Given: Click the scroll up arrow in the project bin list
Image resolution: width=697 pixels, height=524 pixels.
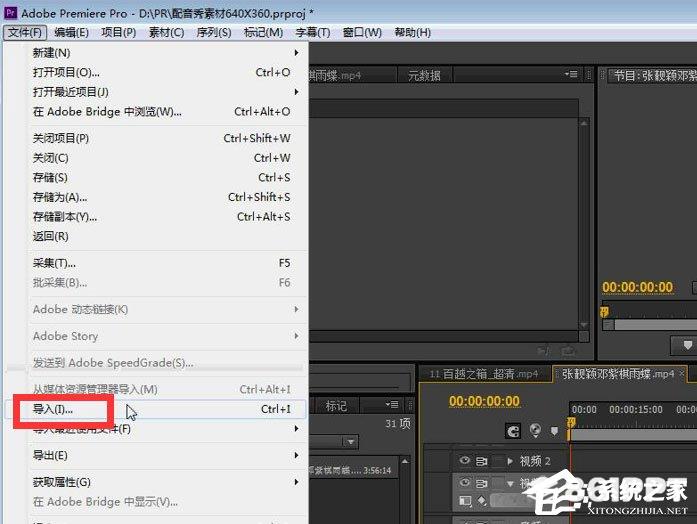Looking at the screenshot, I should (x=405, y=461).
